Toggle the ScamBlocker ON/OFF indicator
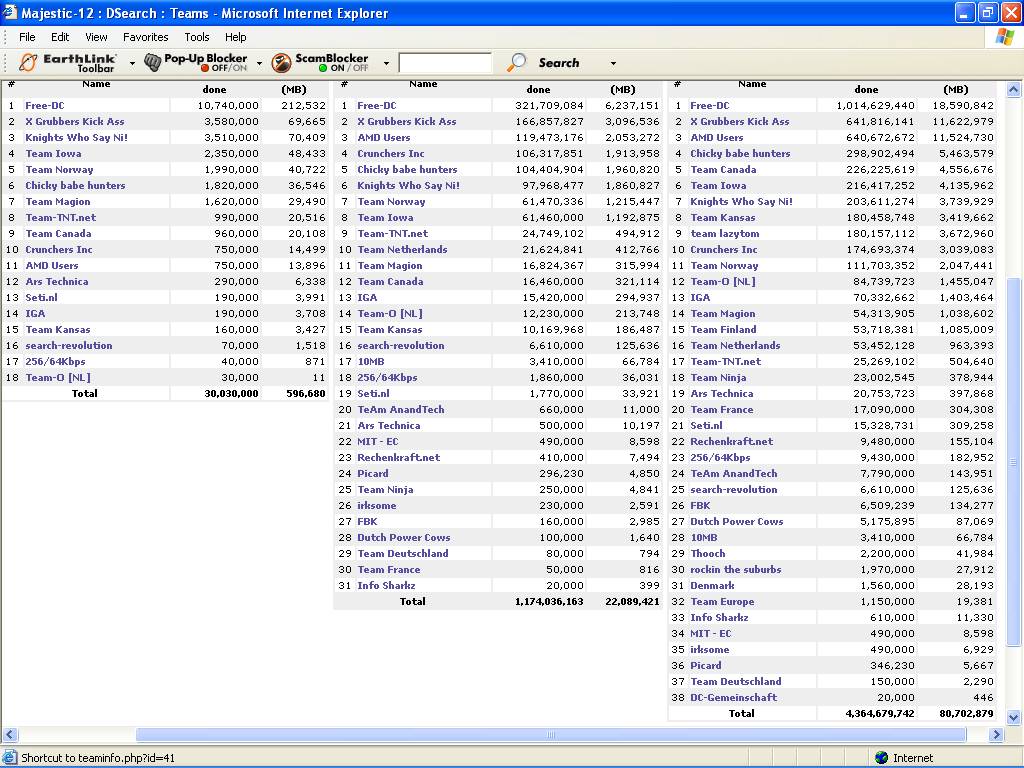 coord(344,68)
